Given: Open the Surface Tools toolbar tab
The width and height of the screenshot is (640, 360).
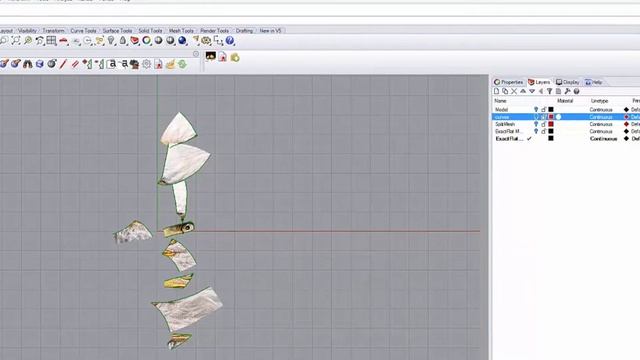Looking at the screenshot, I should point(117,31).
